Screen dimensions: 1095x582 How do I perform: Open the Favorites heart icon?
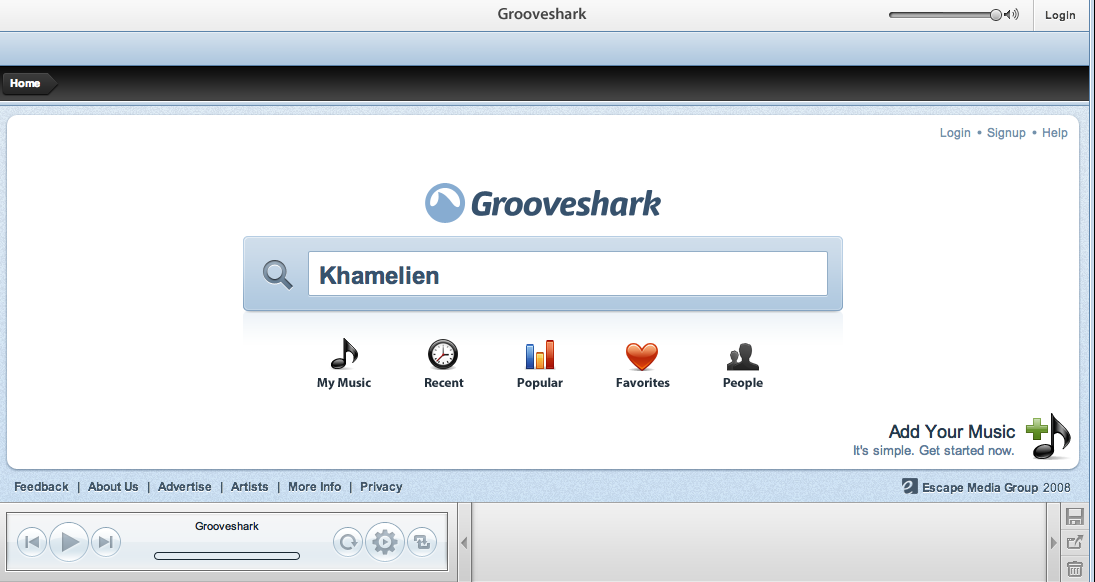tap(642, 356)
